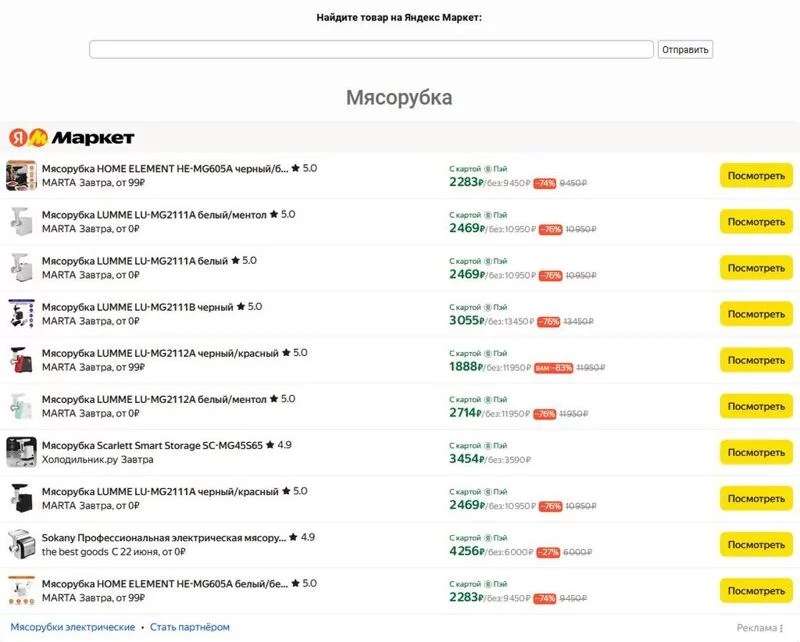Click price 3055₽ for LUMME LU-MG2111B
The width and height of the screenshot is (800, 642).
coord(466,320)
